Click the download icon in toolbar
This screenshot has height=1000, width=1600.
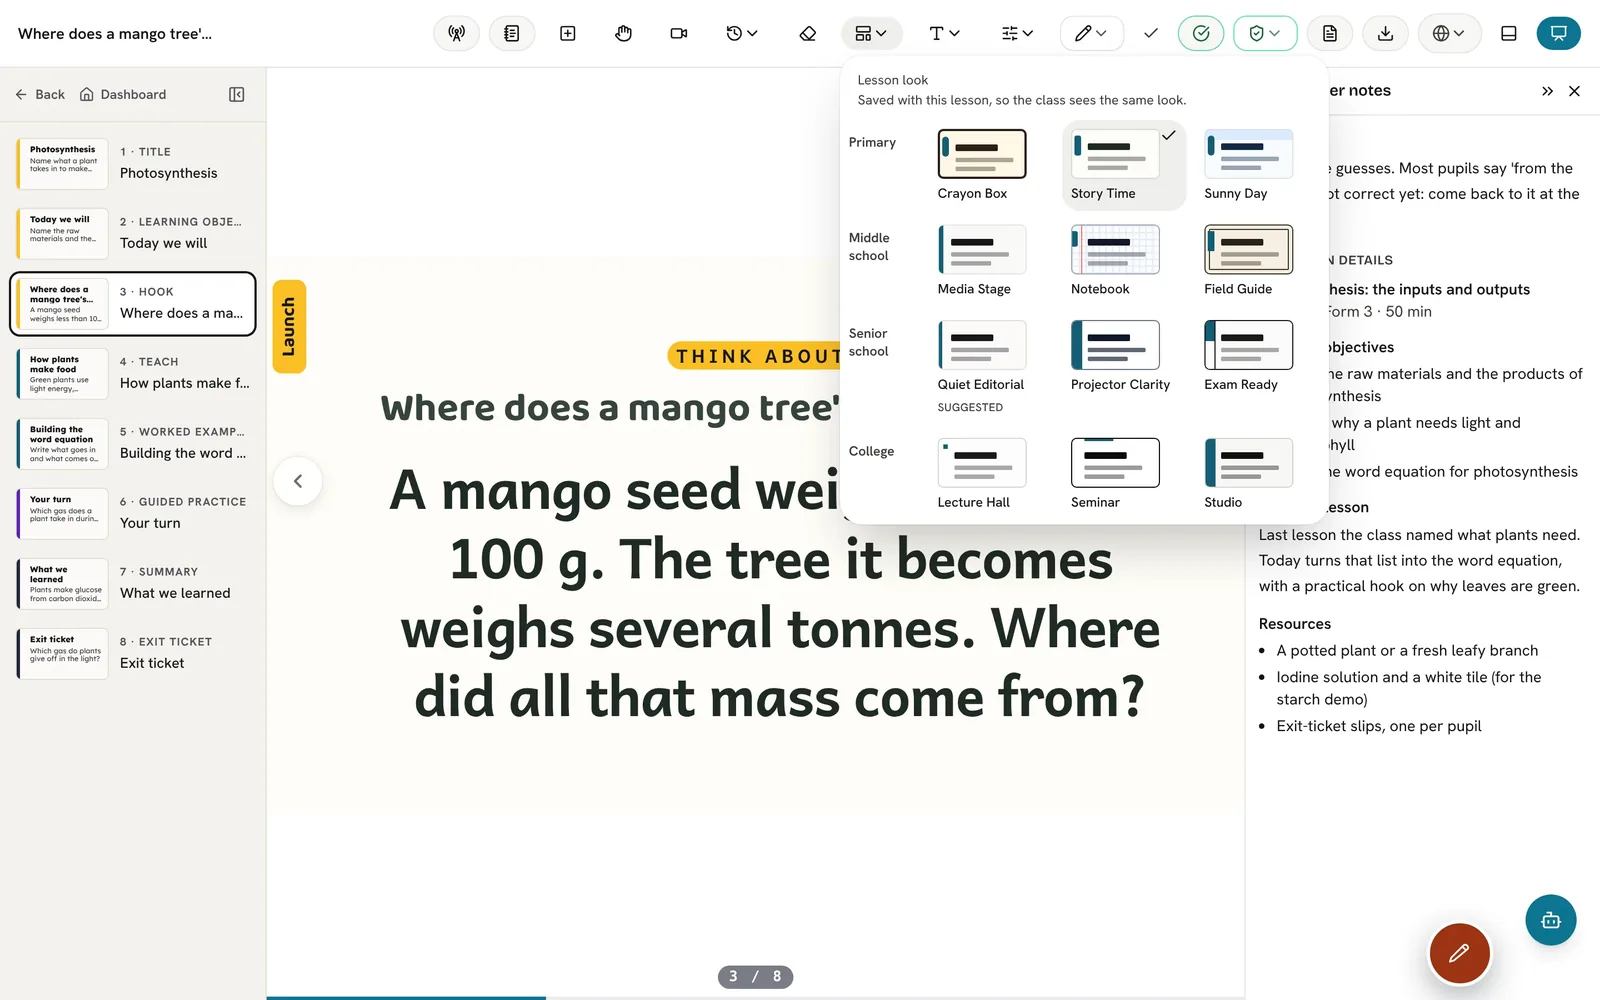tap(1386, 33)
